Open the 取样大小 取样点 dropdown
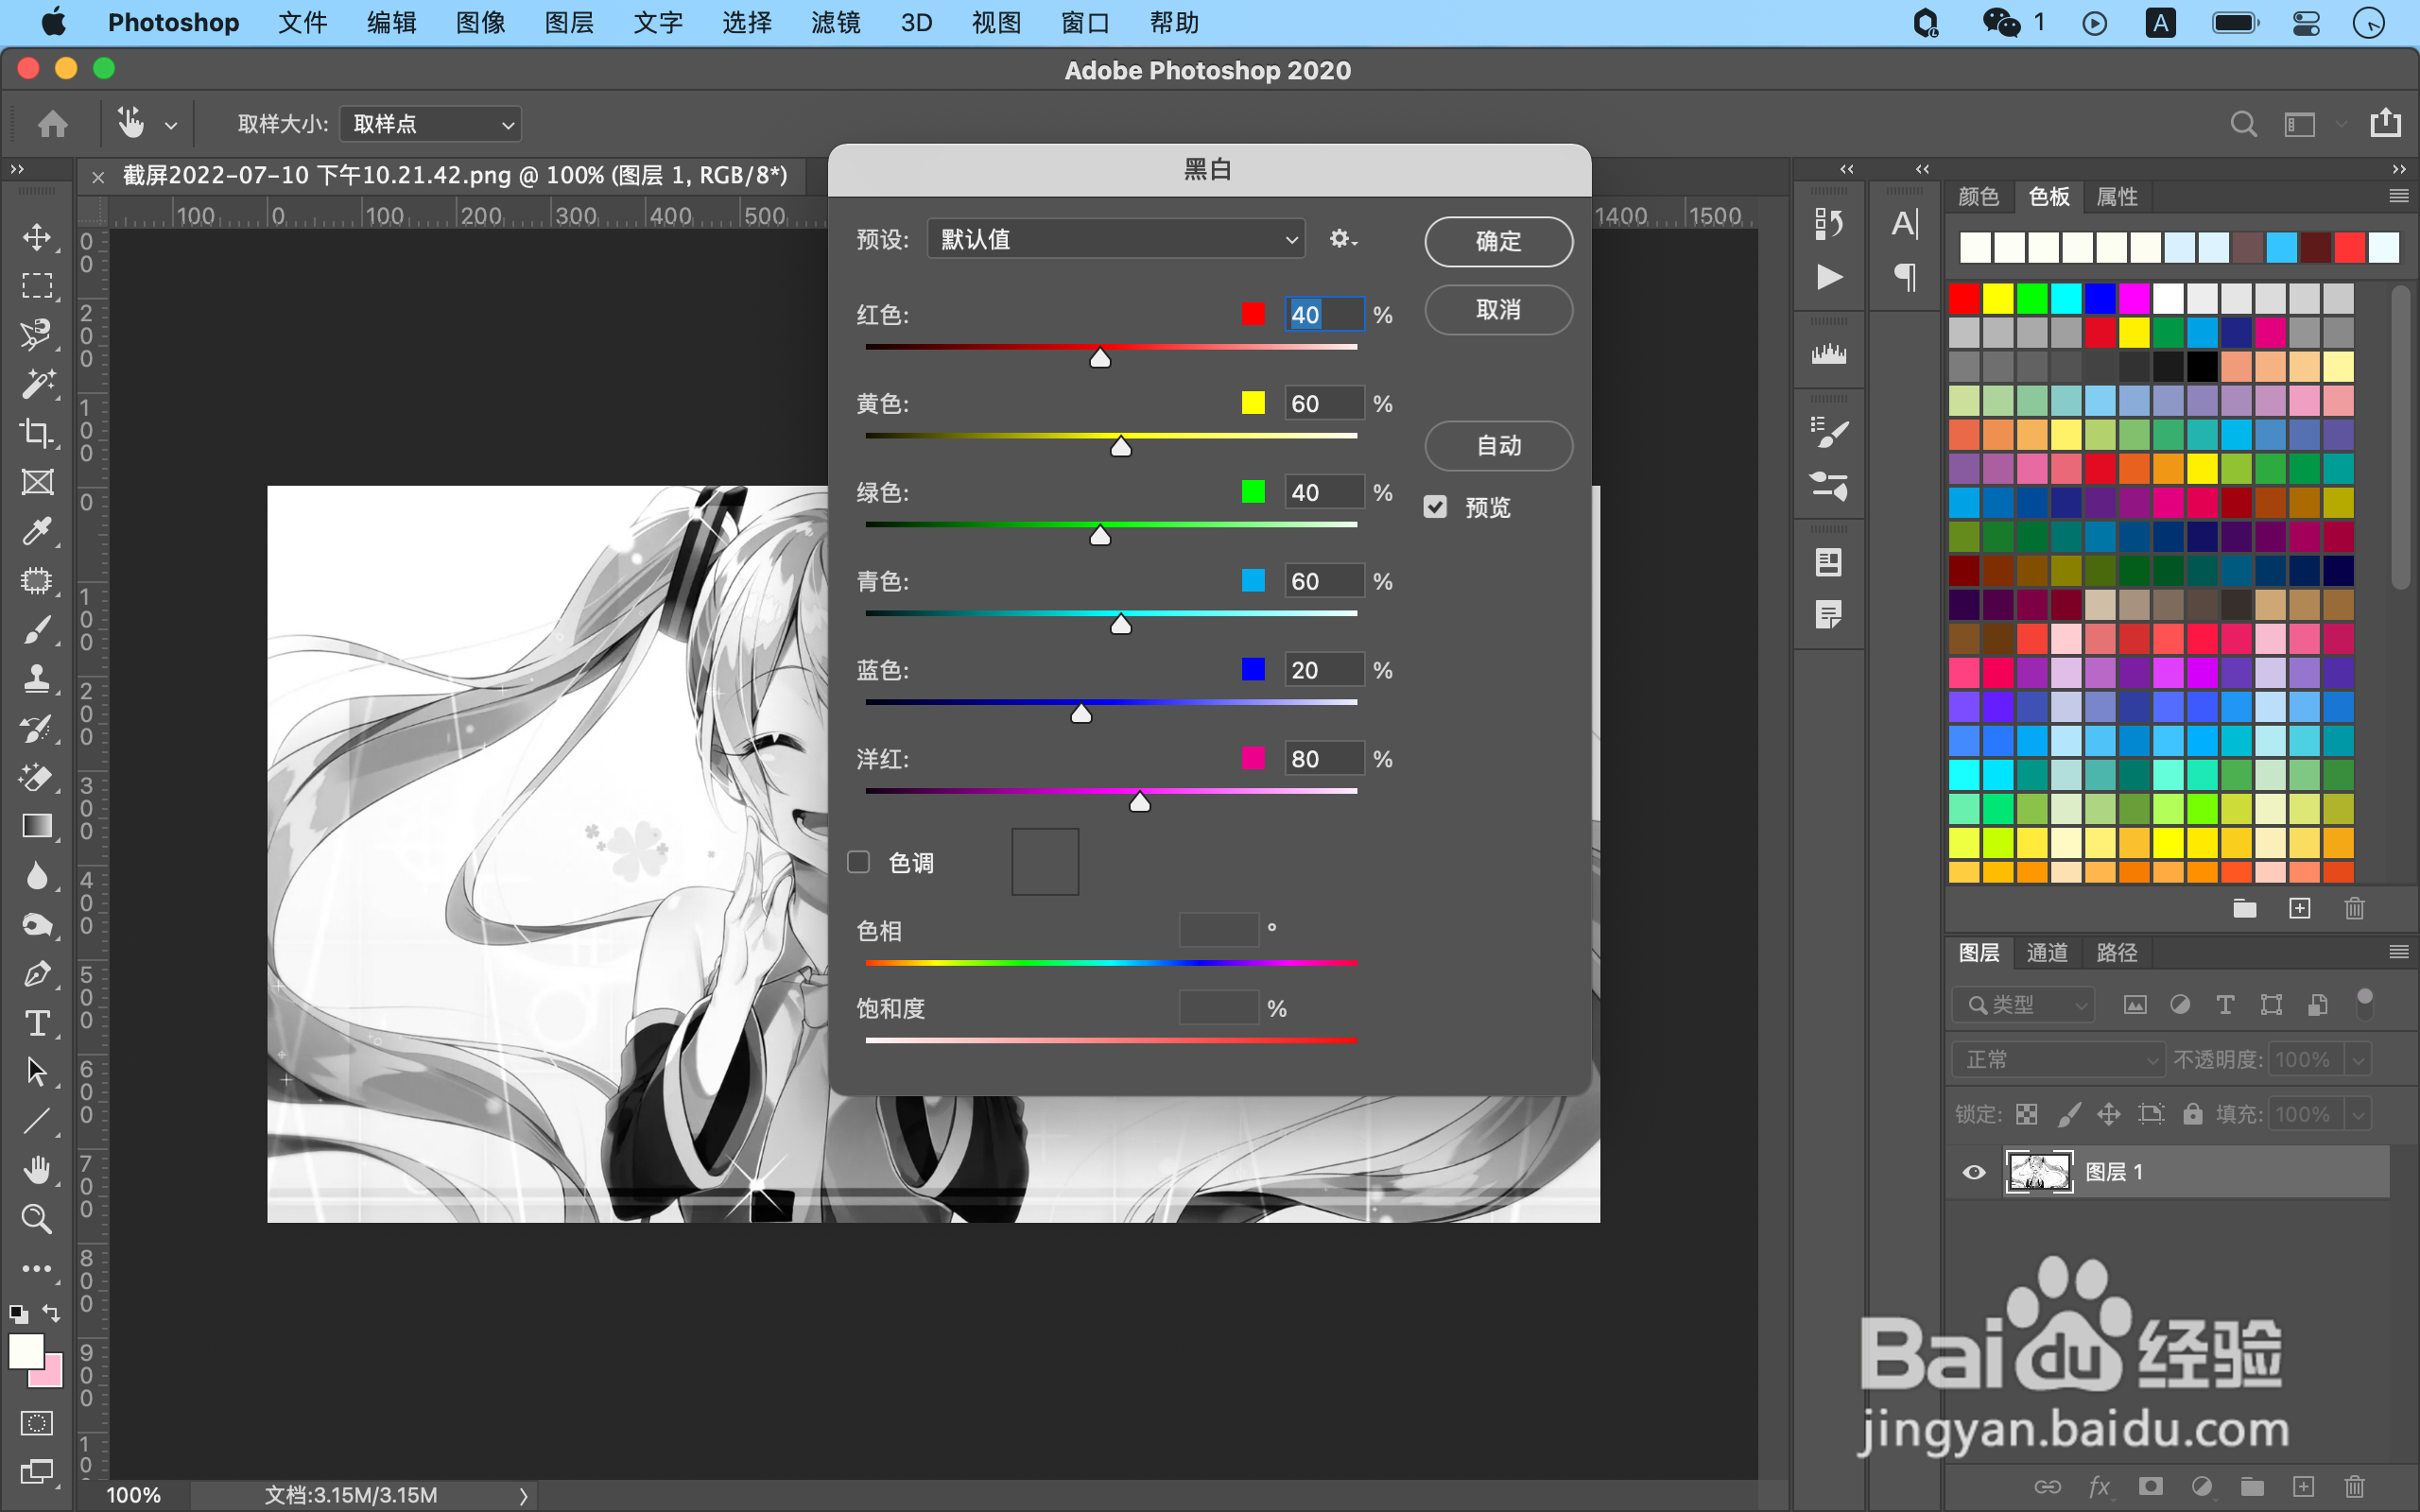Image resolution: width=2420 pixels, height=1512 pixels. [430, 124]
